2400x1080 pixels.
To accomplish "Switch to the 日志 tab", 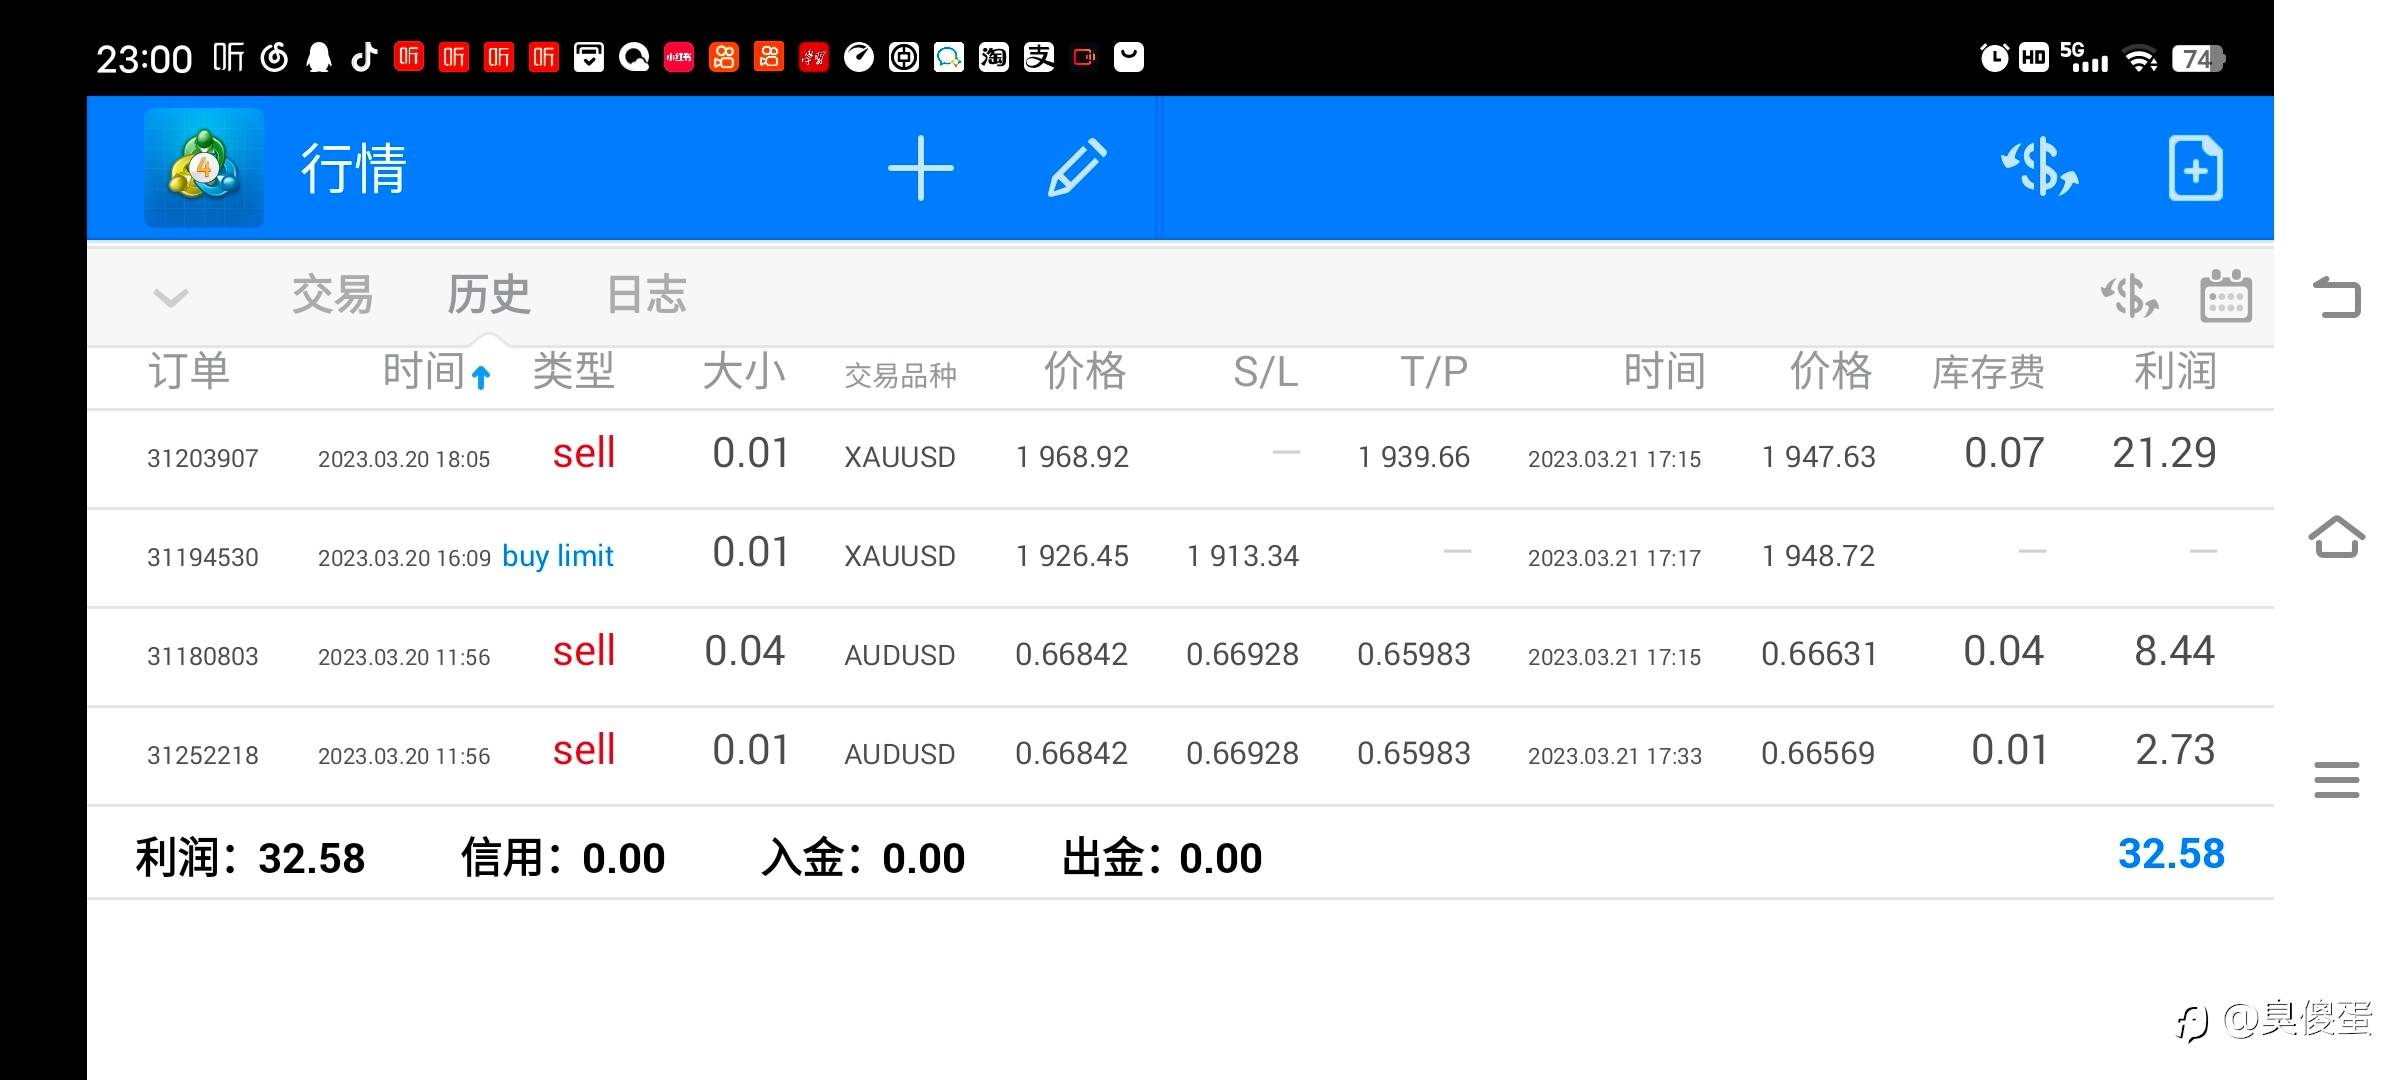I will tap(646, 295).
